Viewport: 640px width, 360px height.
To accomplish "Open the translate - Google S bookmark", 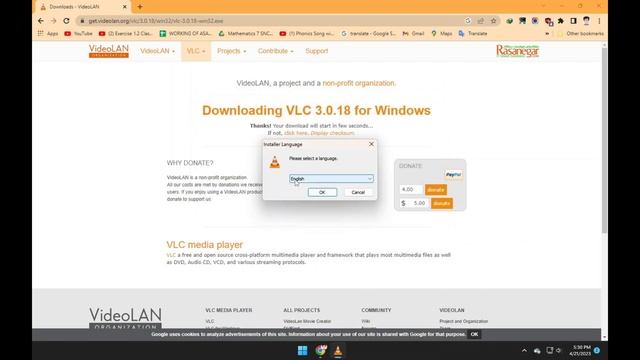I will click(369, 33).
